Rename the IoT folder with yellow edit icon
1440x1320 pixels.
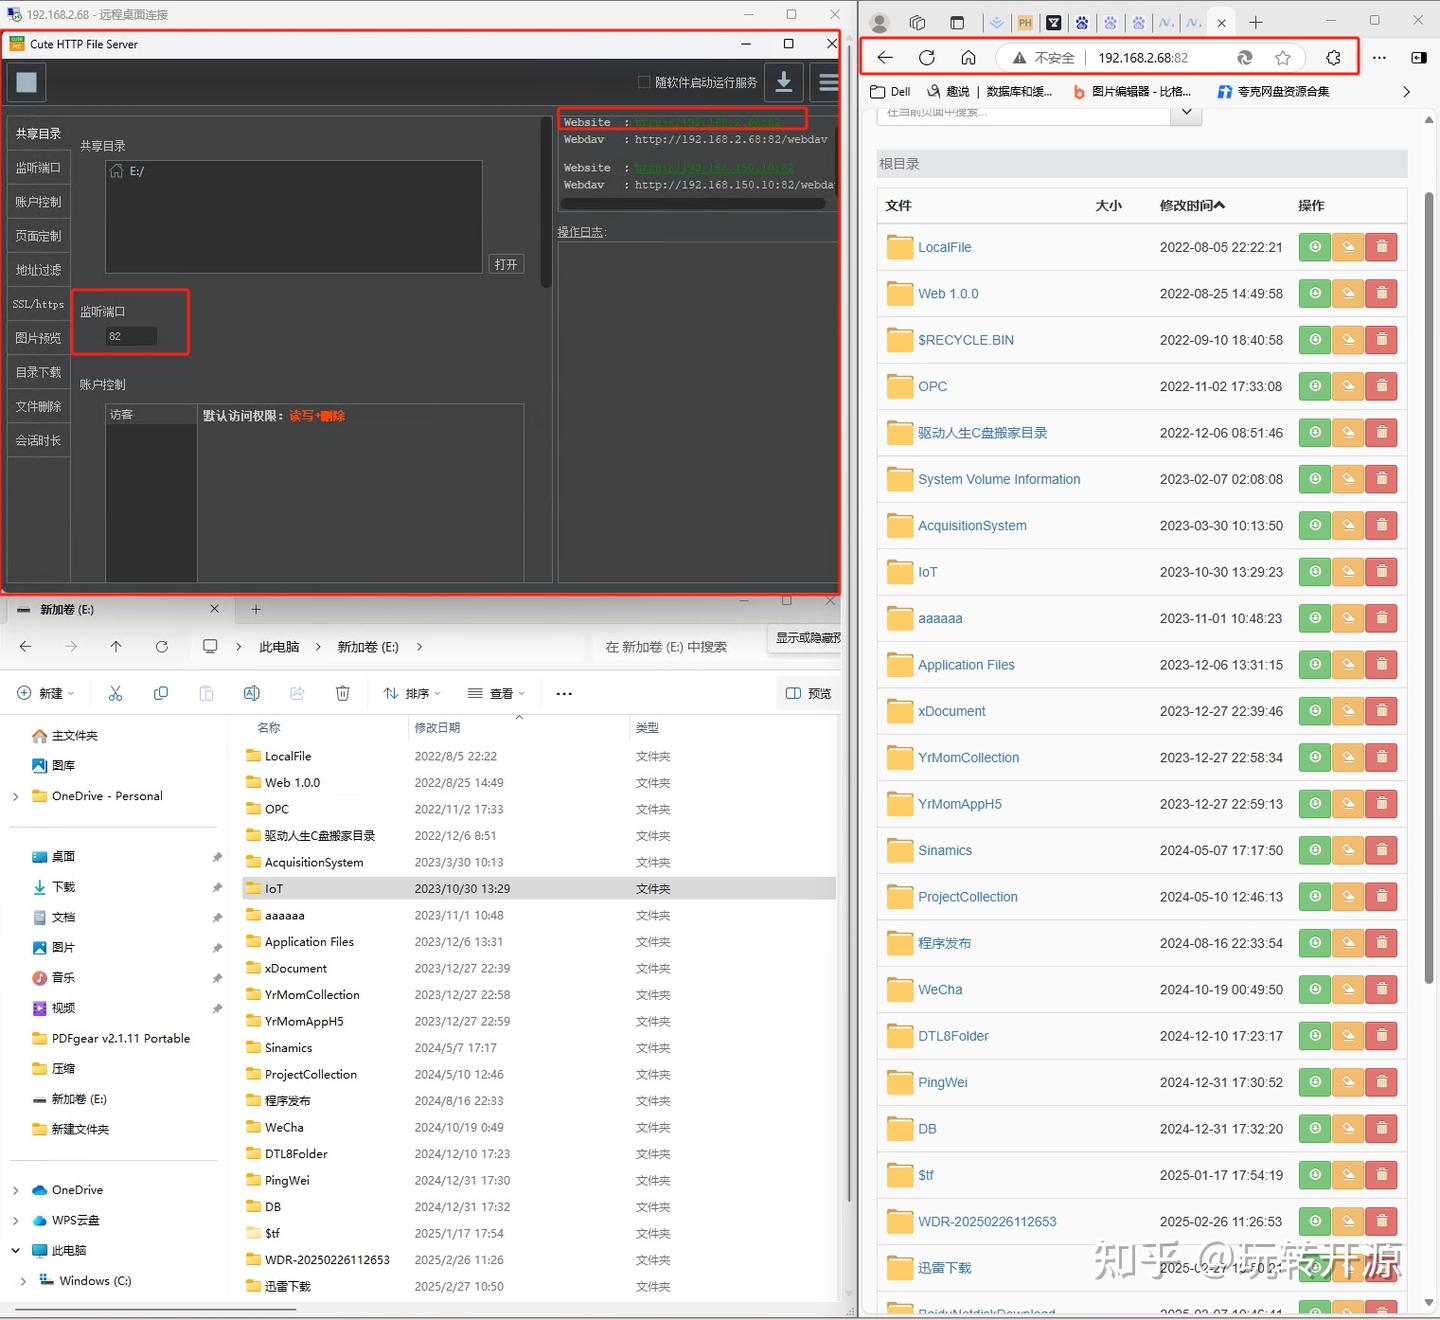1347,571
